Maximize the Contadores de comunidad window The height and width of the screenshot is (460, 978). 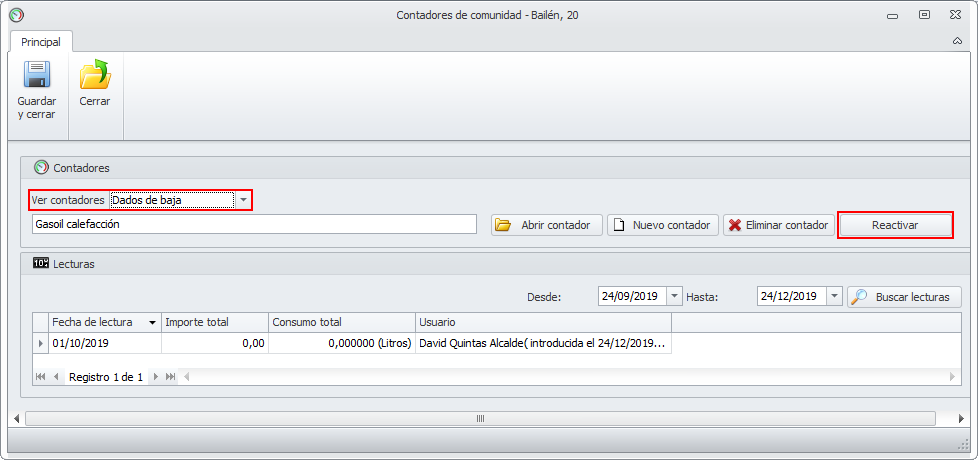point(924,14)
